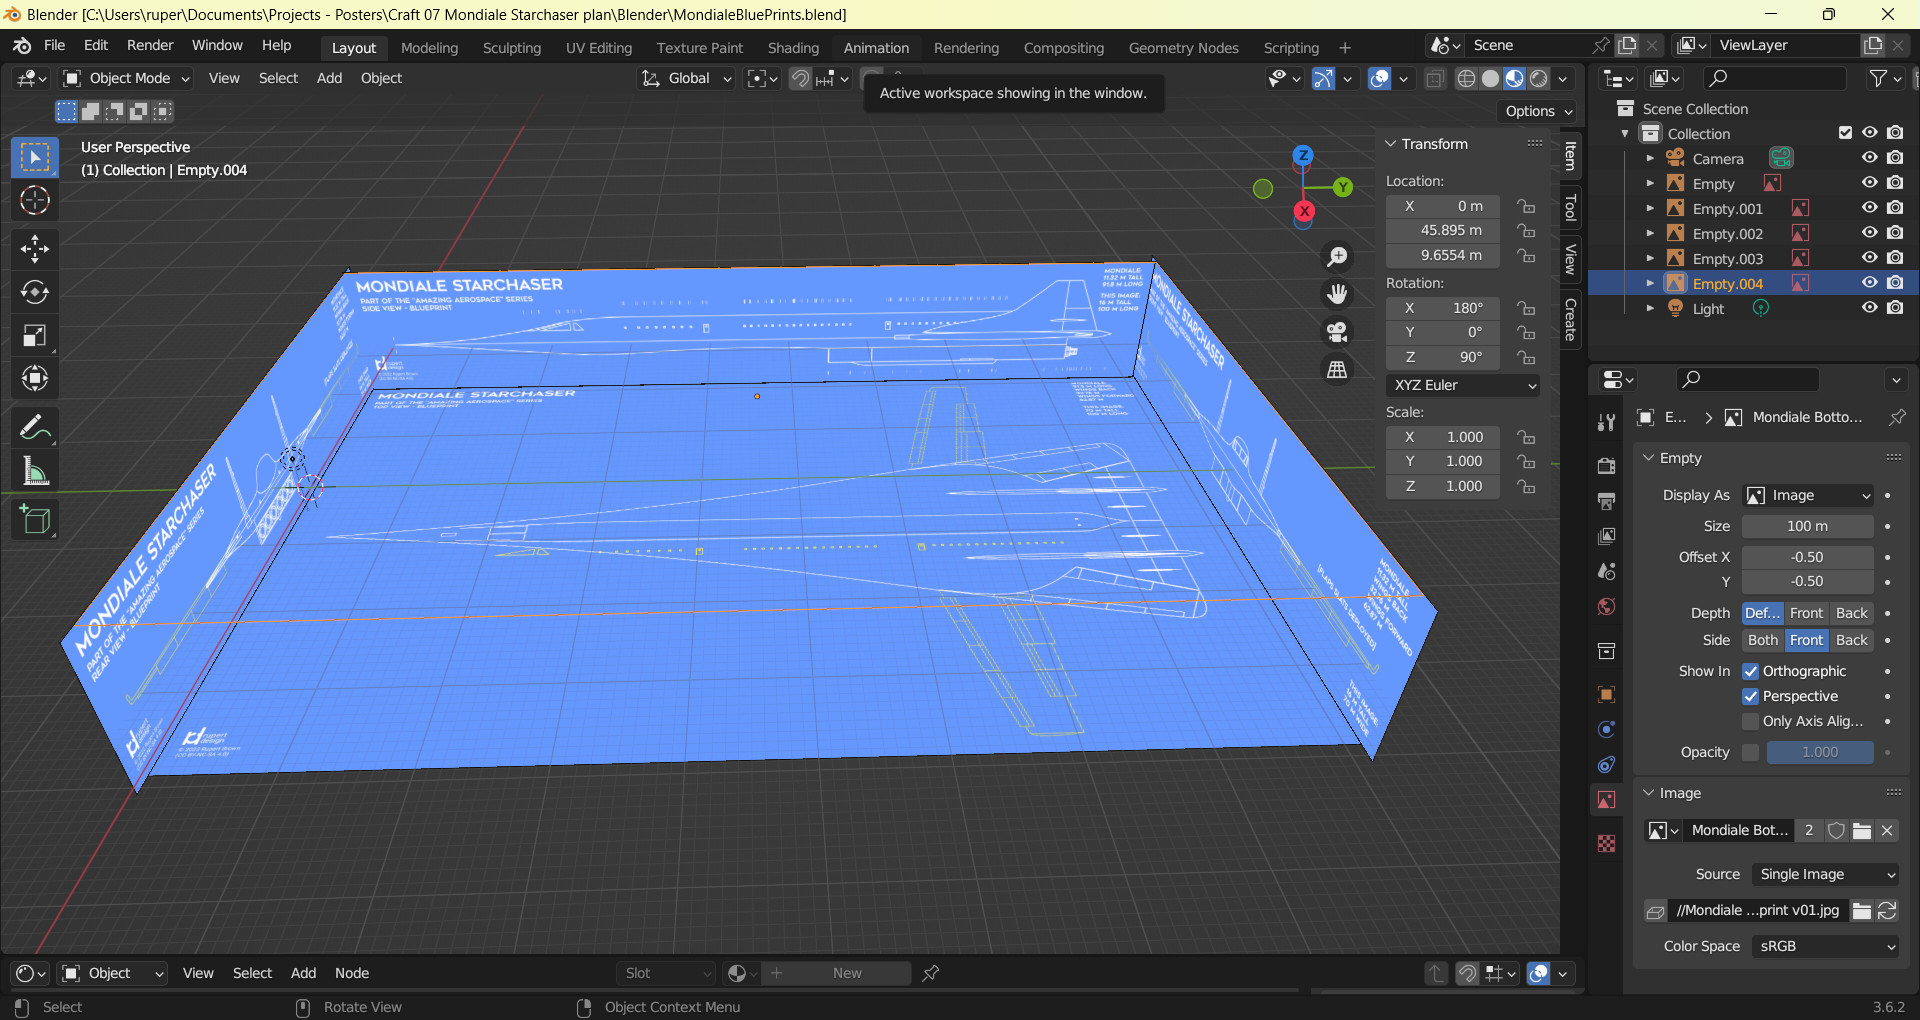Choose the Add Cube tool
This screenshot has height=1020, width=1920.
[x=35, y=520]
